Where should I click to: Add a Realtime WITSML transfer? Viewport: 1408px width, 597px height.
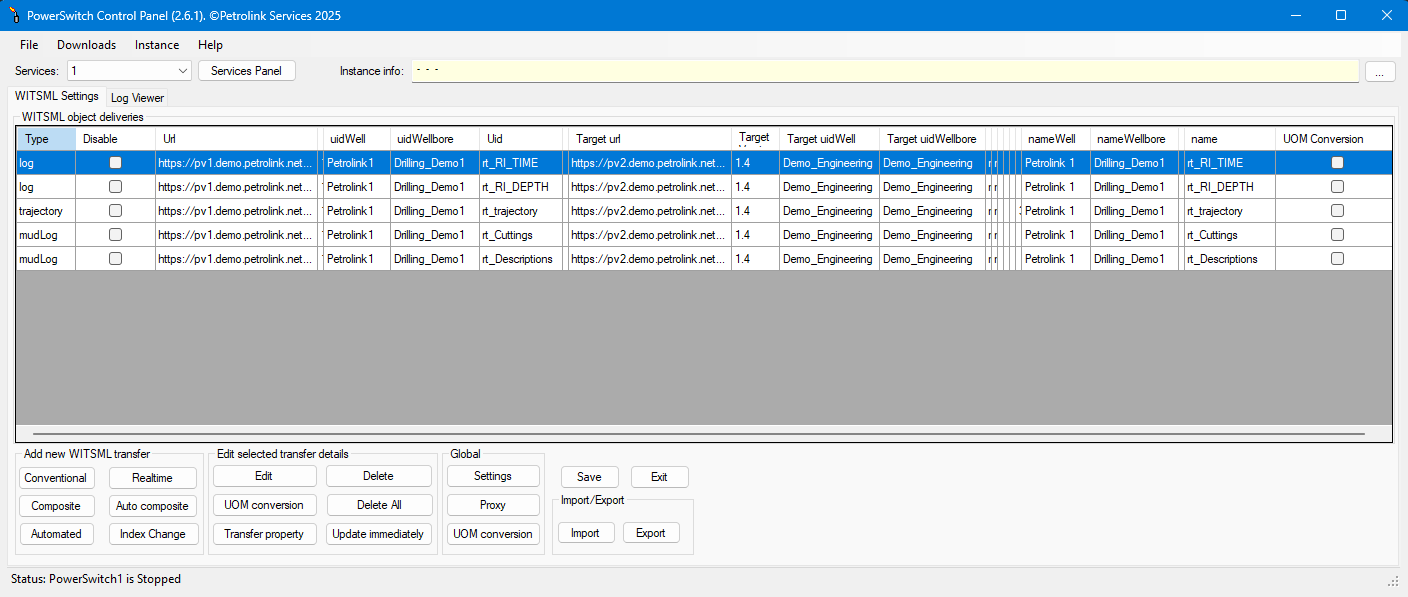[x=152, y=478]
